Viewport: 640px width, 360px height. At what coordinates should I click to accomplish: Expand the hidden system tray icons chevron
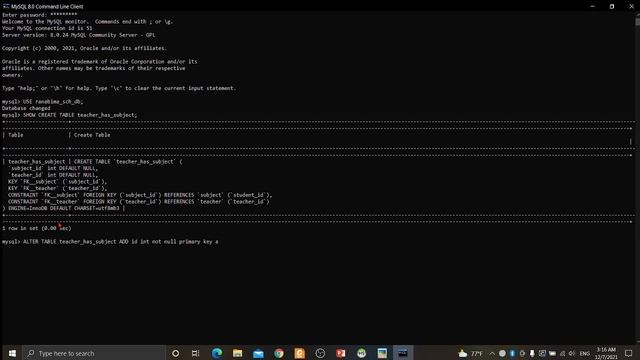pyautogui.click(x=492, y=353)
